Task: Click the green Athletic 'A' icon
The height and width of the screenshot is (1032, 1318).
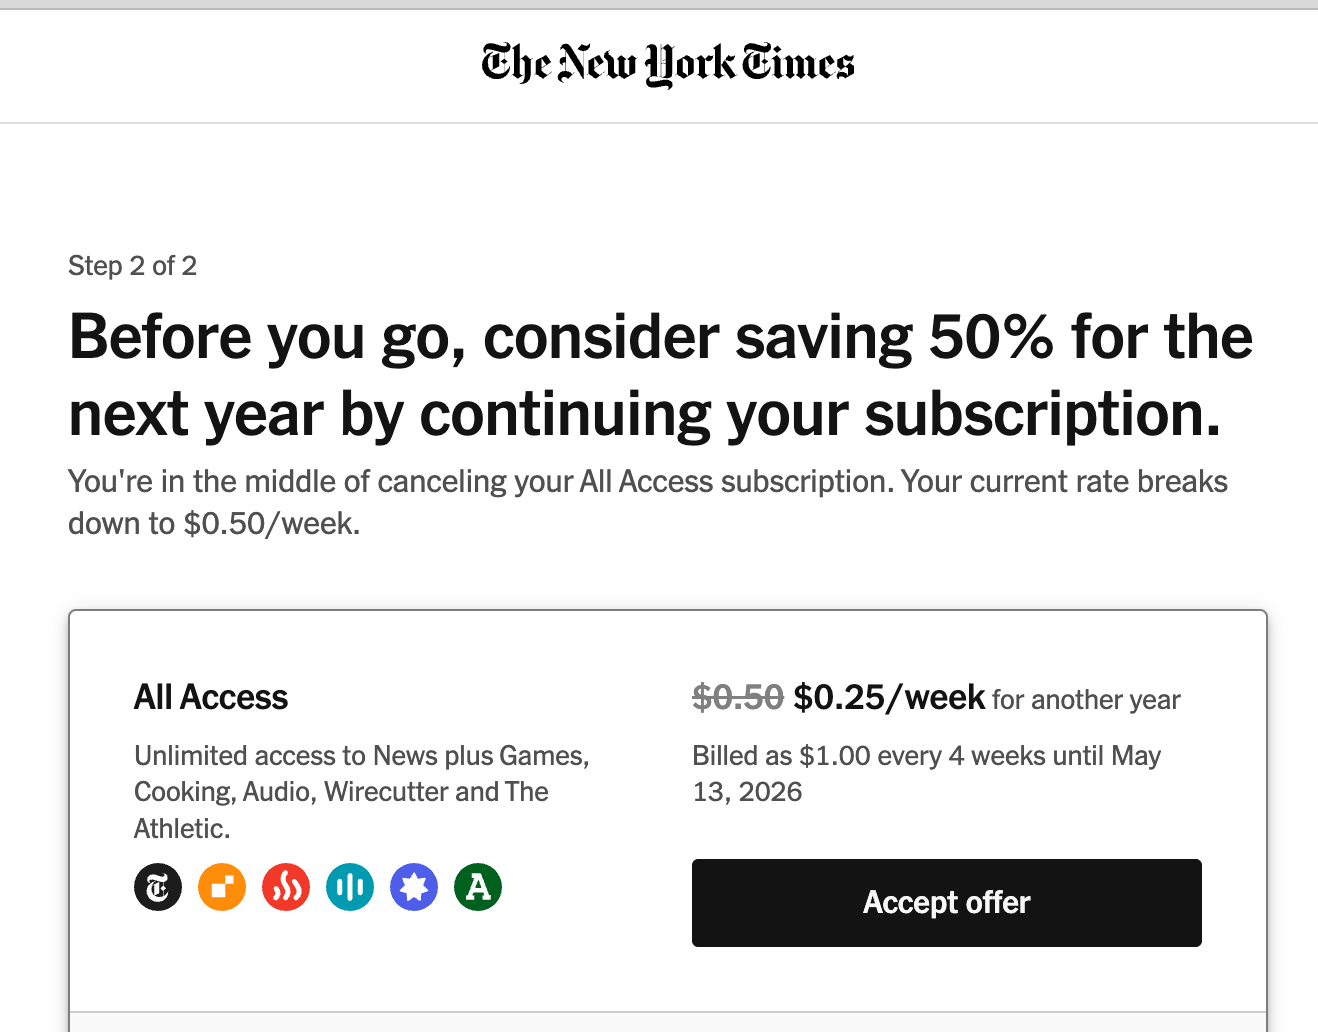Action: pos(478,887)
